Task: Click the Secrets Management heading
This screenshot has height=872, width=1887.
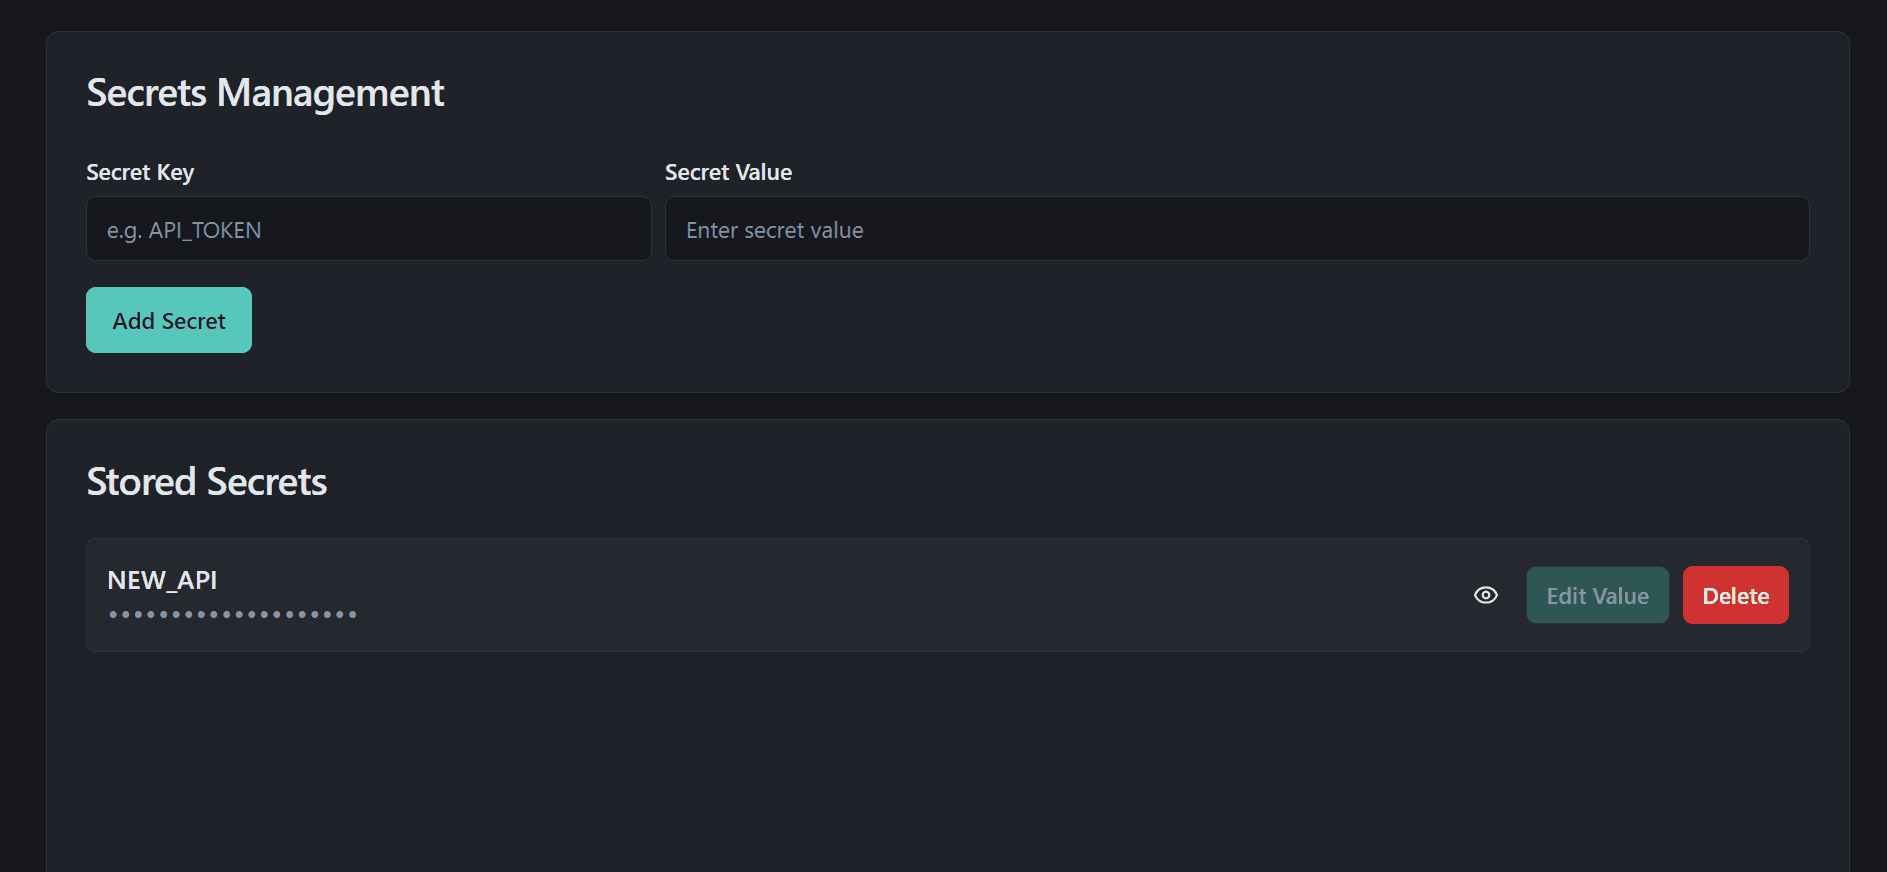Action: (265, 93)
